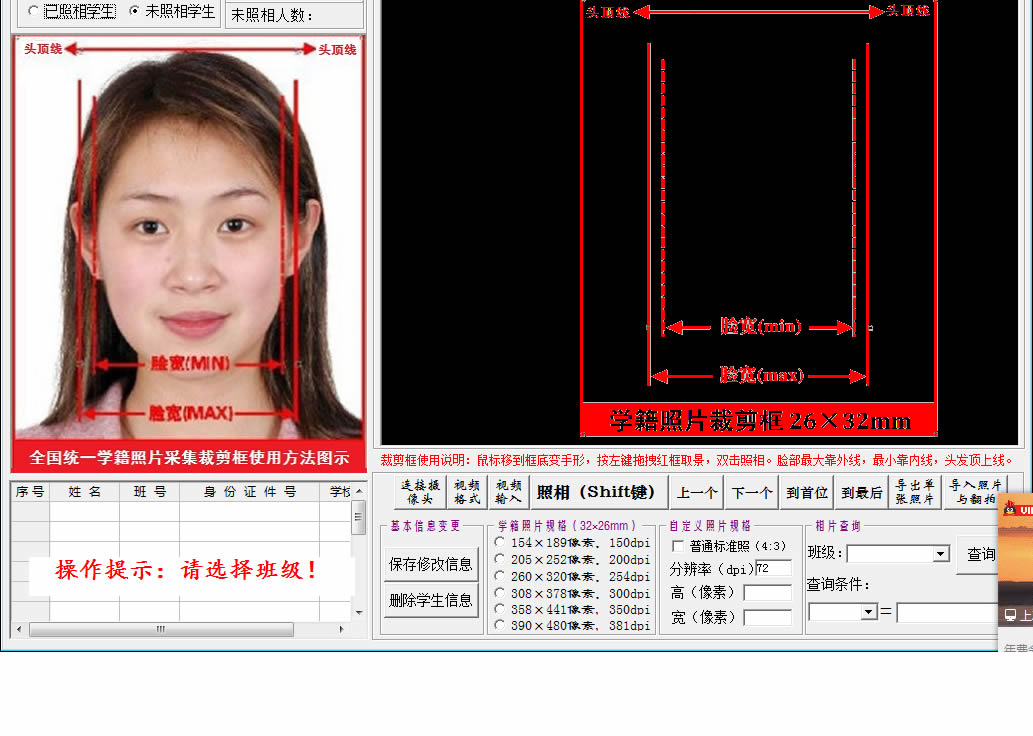This screenshot has width=1033, height=736.
Task: Click the 分辨率 (dpi) input field
Action: [773, 568]
